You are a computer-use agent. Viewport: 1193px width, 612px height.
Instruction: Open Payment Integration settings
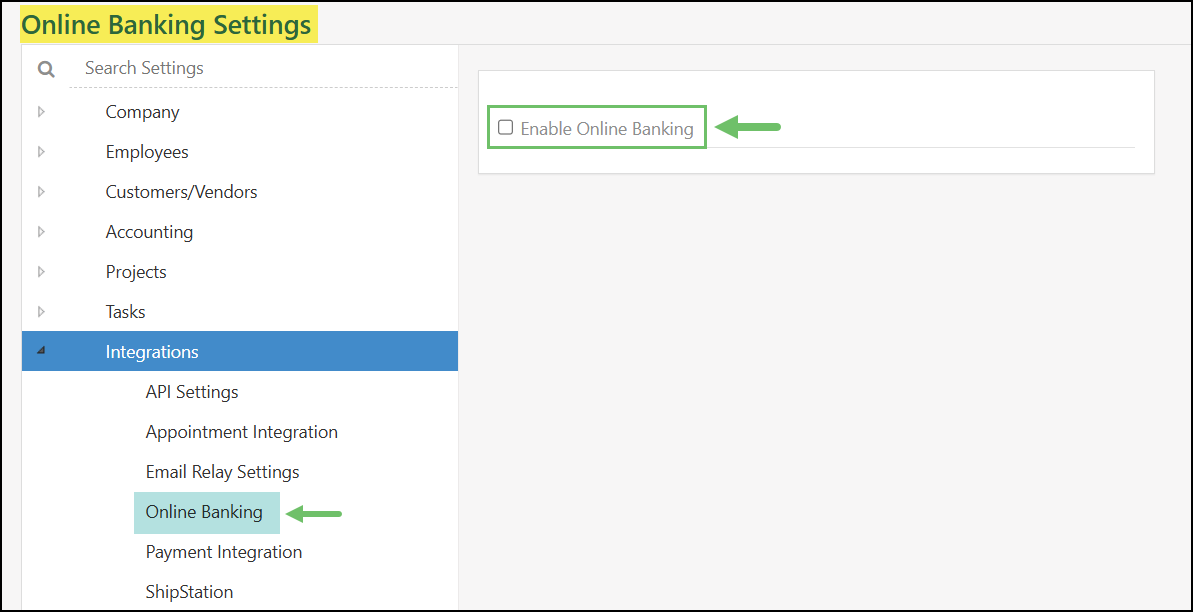[x=223, y=551]
